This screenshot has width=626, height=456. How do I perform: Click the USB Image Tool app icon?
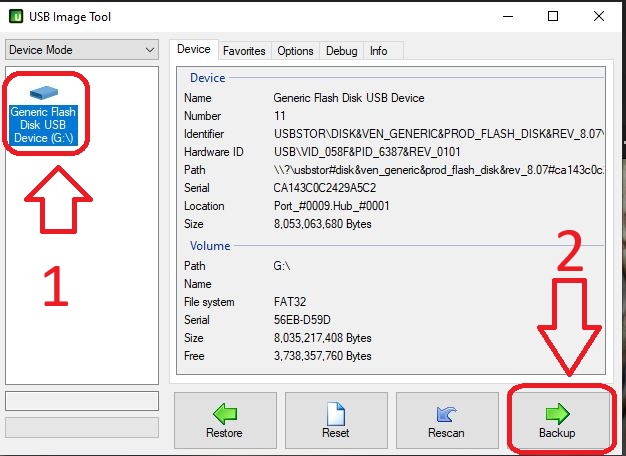tap(16, 16)
